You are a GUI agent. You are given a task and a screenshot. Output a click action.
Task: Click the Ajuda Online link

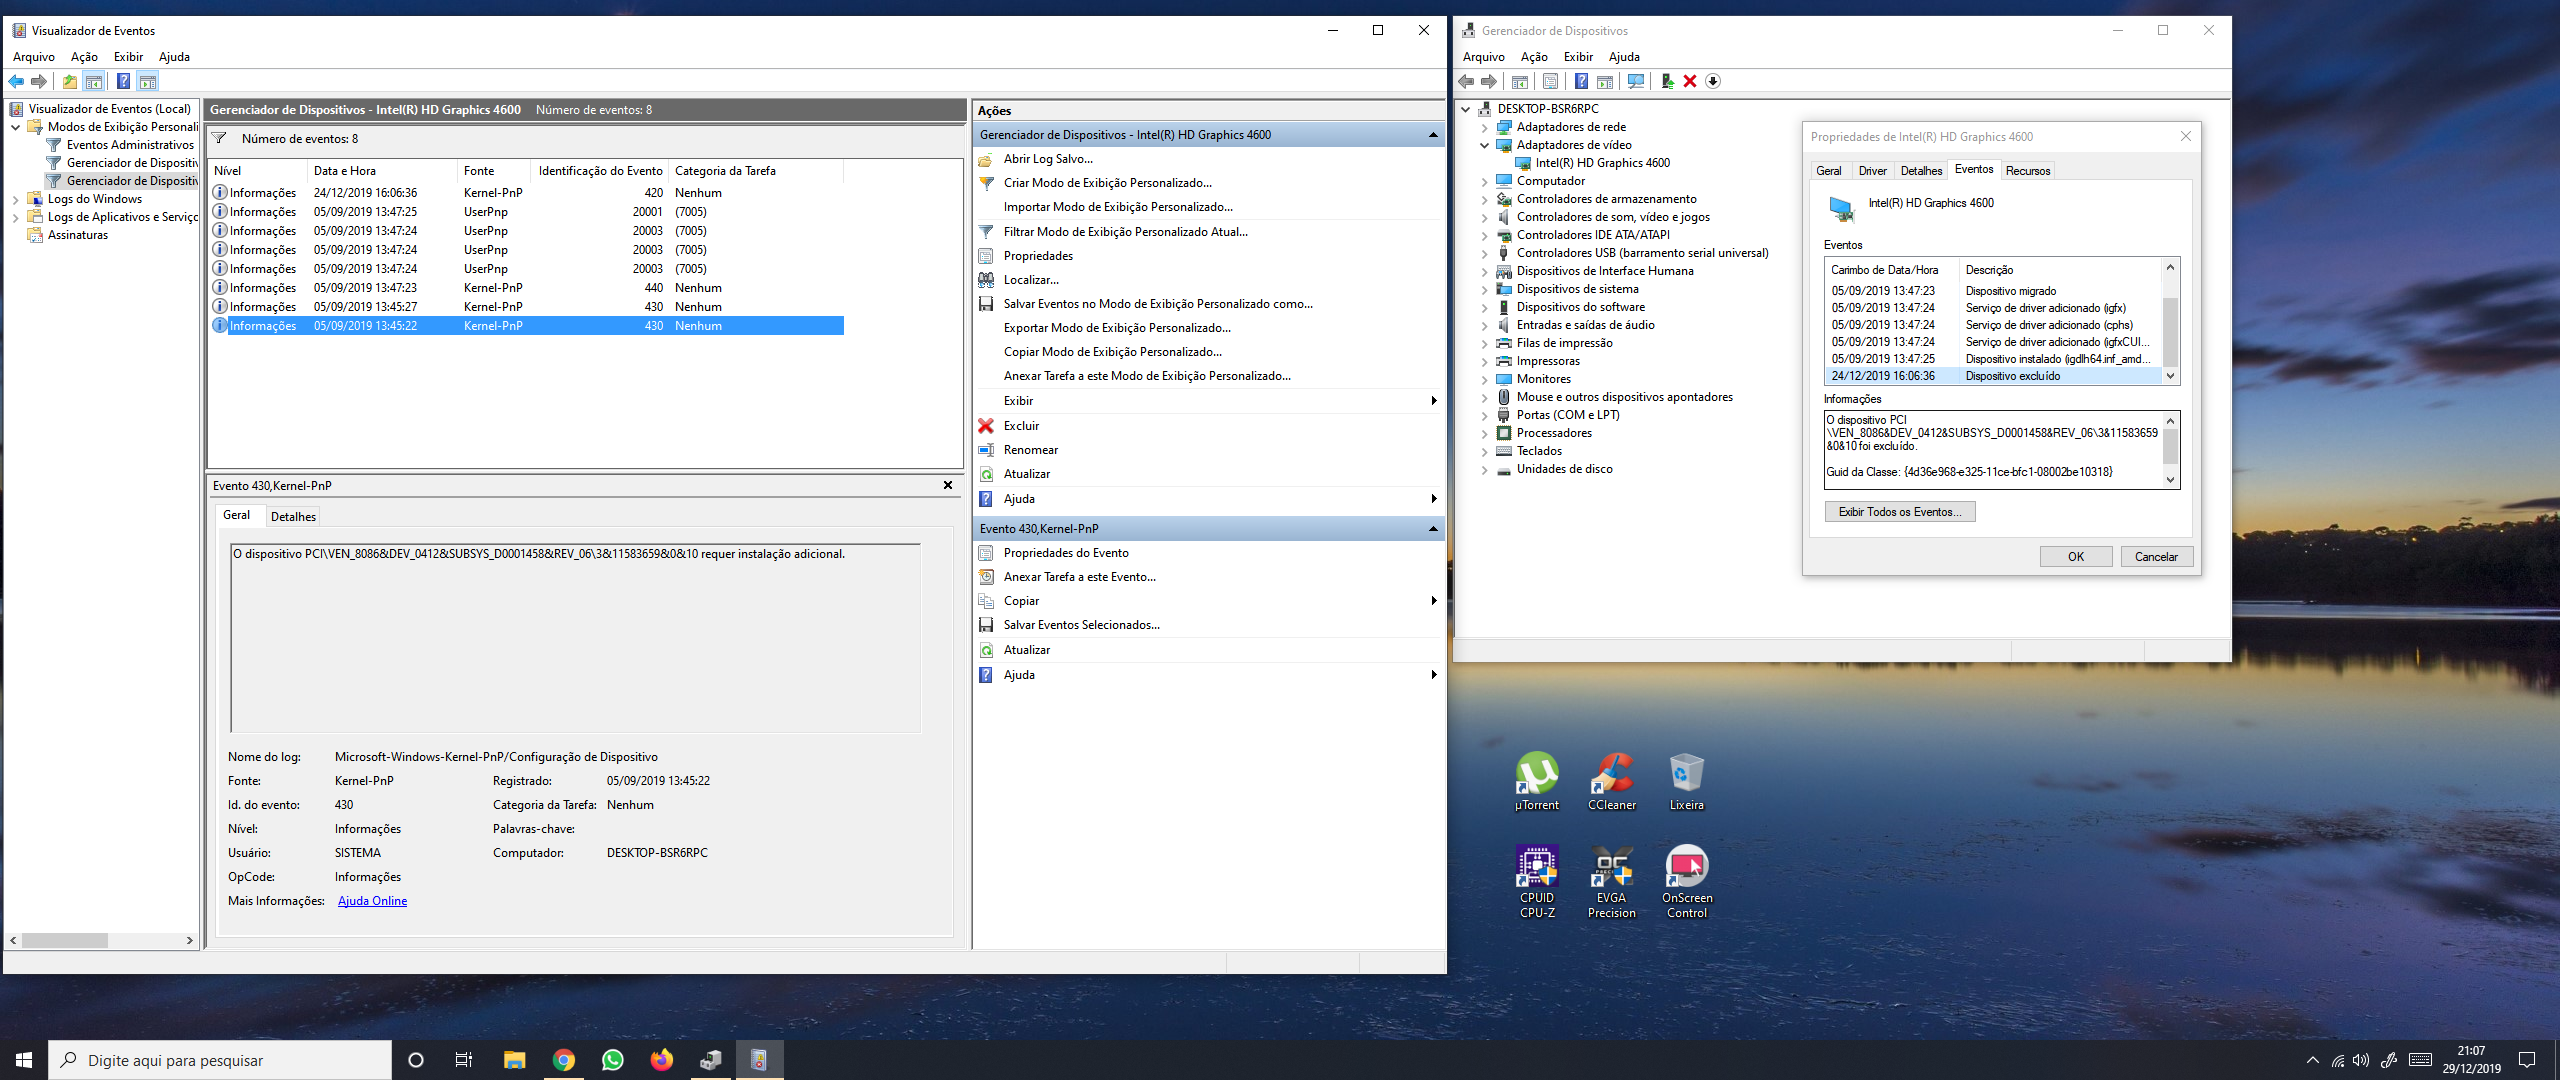click(x=372, y=901)
